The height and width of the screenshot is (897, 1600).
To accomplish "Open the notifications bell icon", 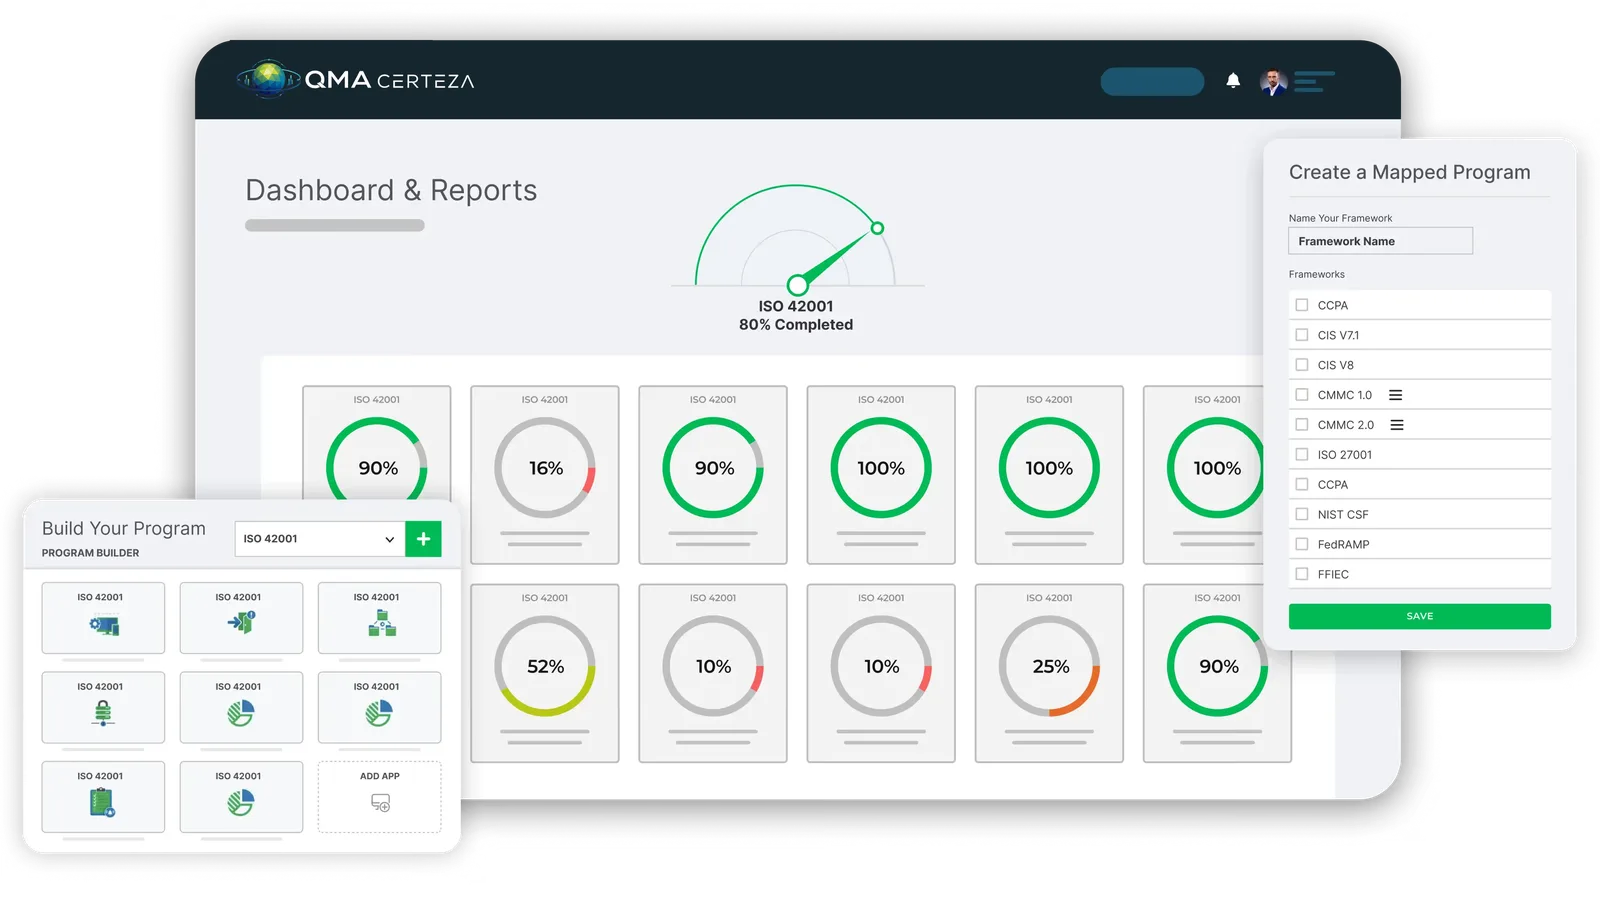I will click(x=1233, y=81).
